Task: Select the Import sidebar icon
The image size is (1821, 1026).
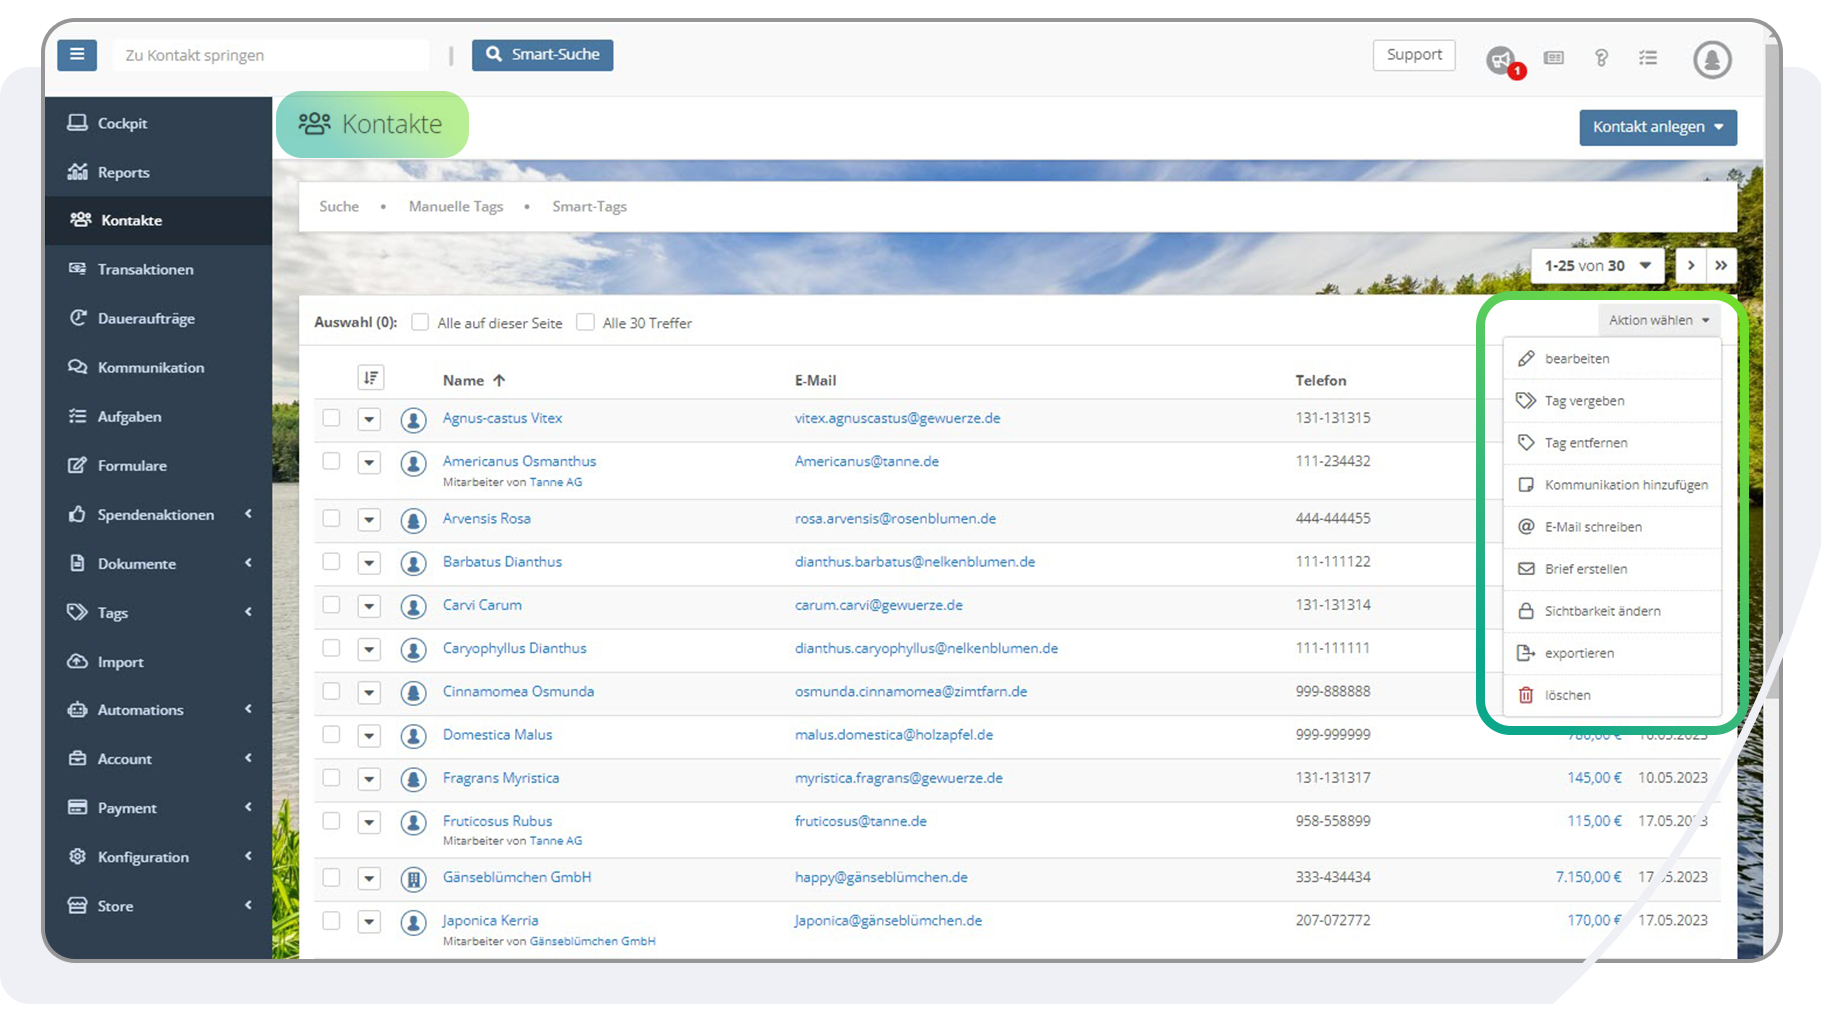Action: point(79,661)
